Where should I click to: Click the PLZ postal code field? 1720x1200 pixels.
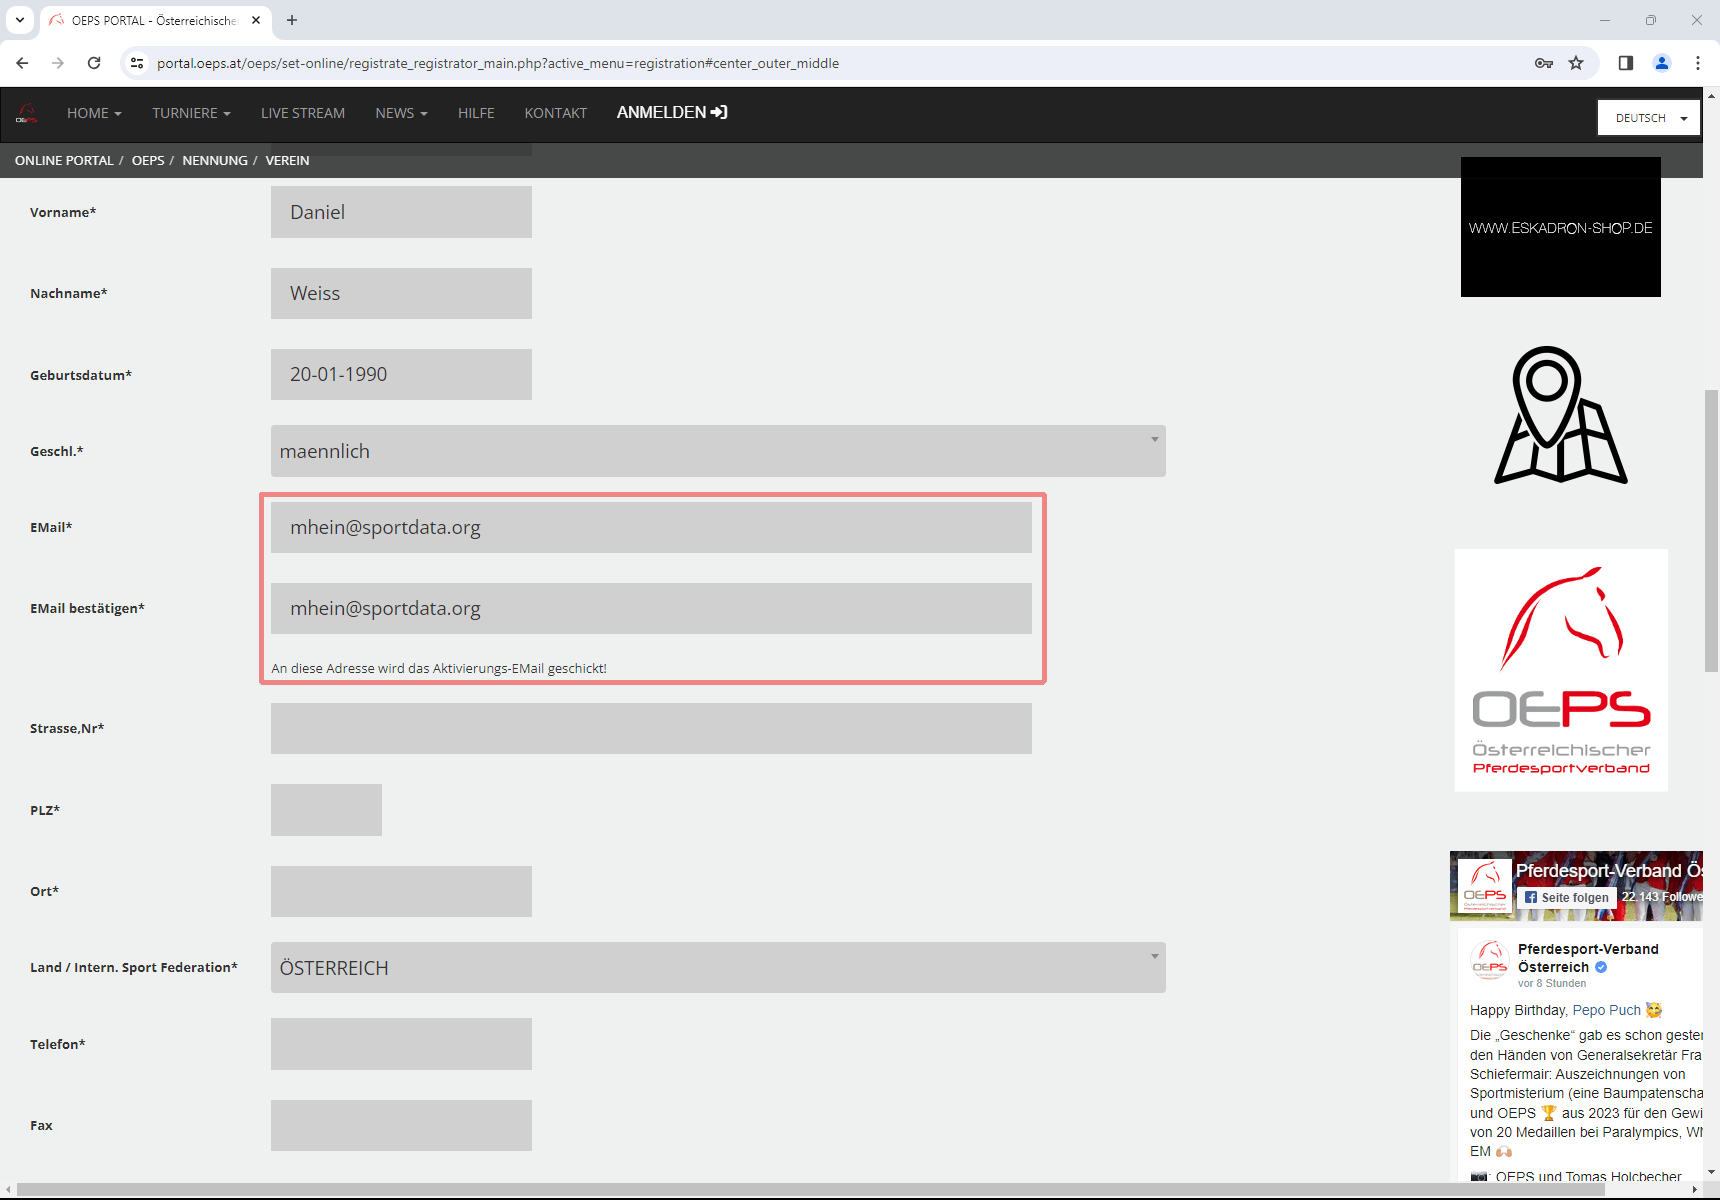point(326,810)
